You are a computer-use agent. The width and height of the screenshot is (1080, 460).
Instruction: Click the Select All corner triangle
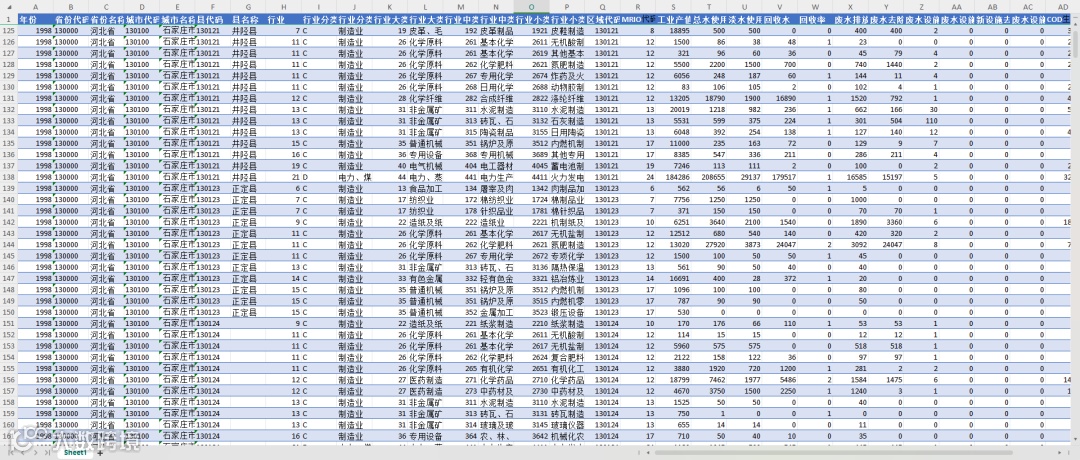click(8, 6)
